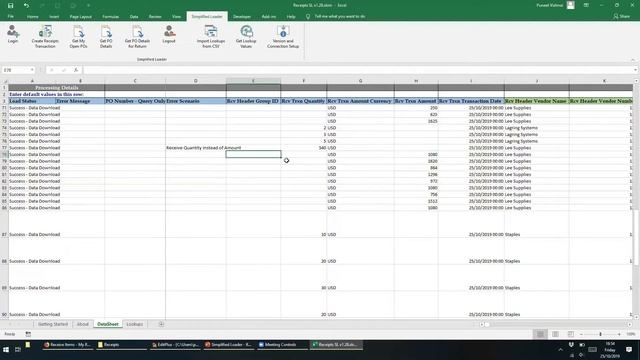Switch to Normal view in status bar
640x360 pixels.
(x=540, y=334)
